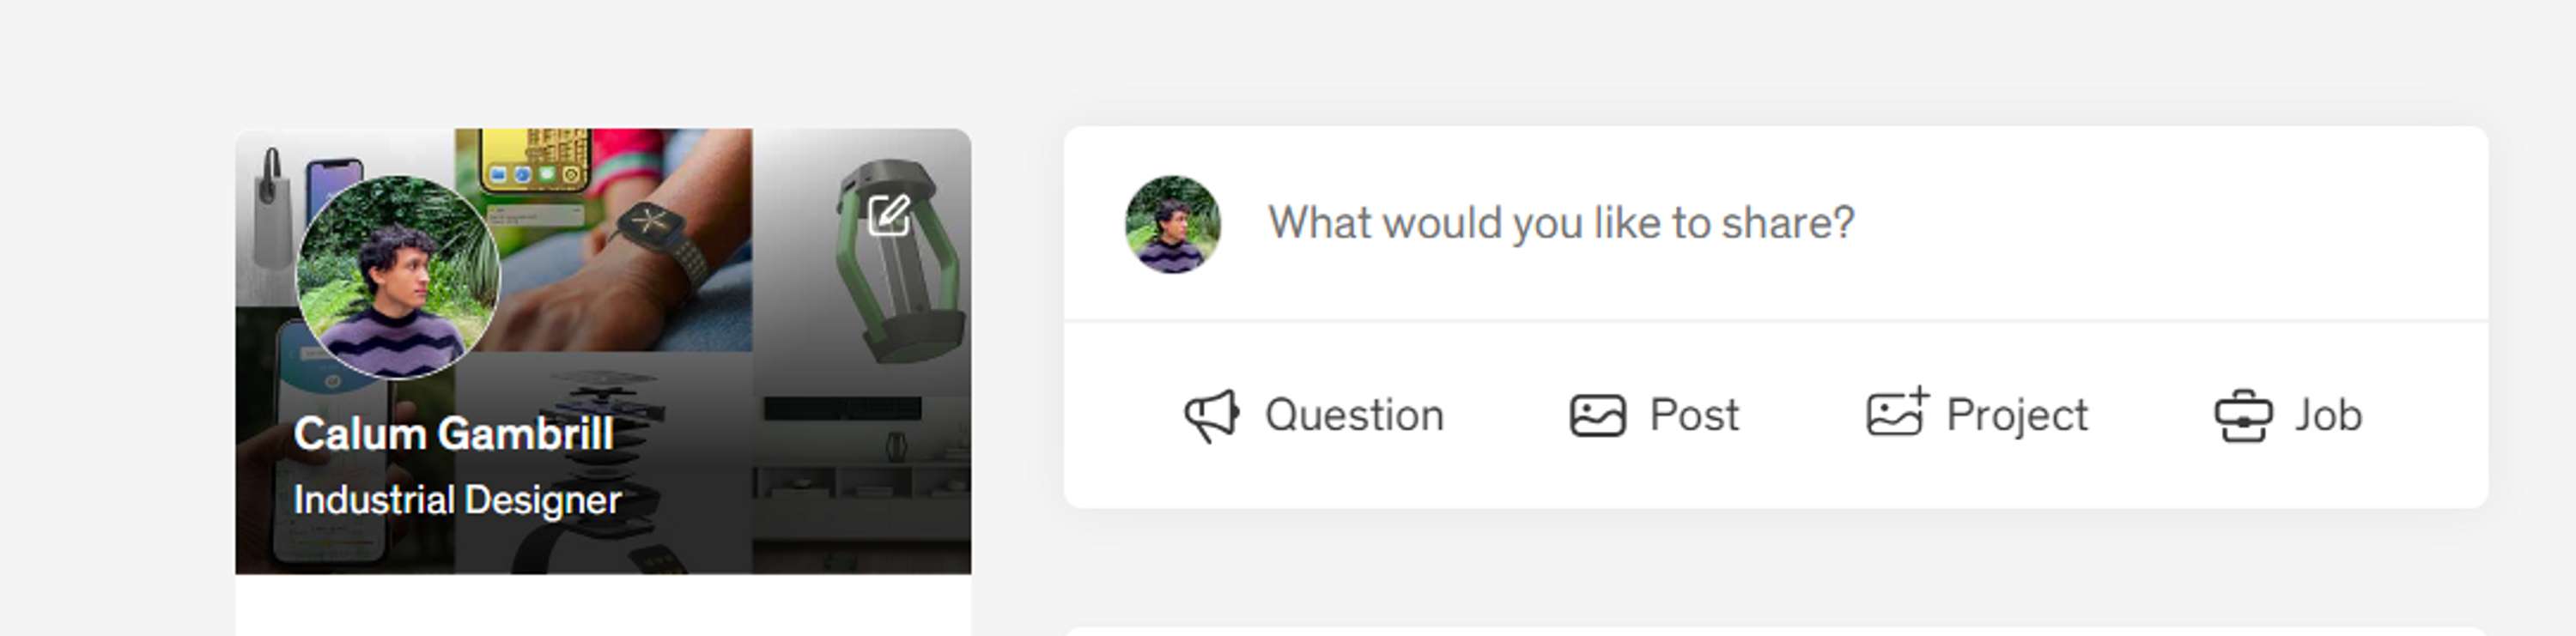Click the Project image-plus icon
Screen dimensions: 2576x636
coord(1897,412)
